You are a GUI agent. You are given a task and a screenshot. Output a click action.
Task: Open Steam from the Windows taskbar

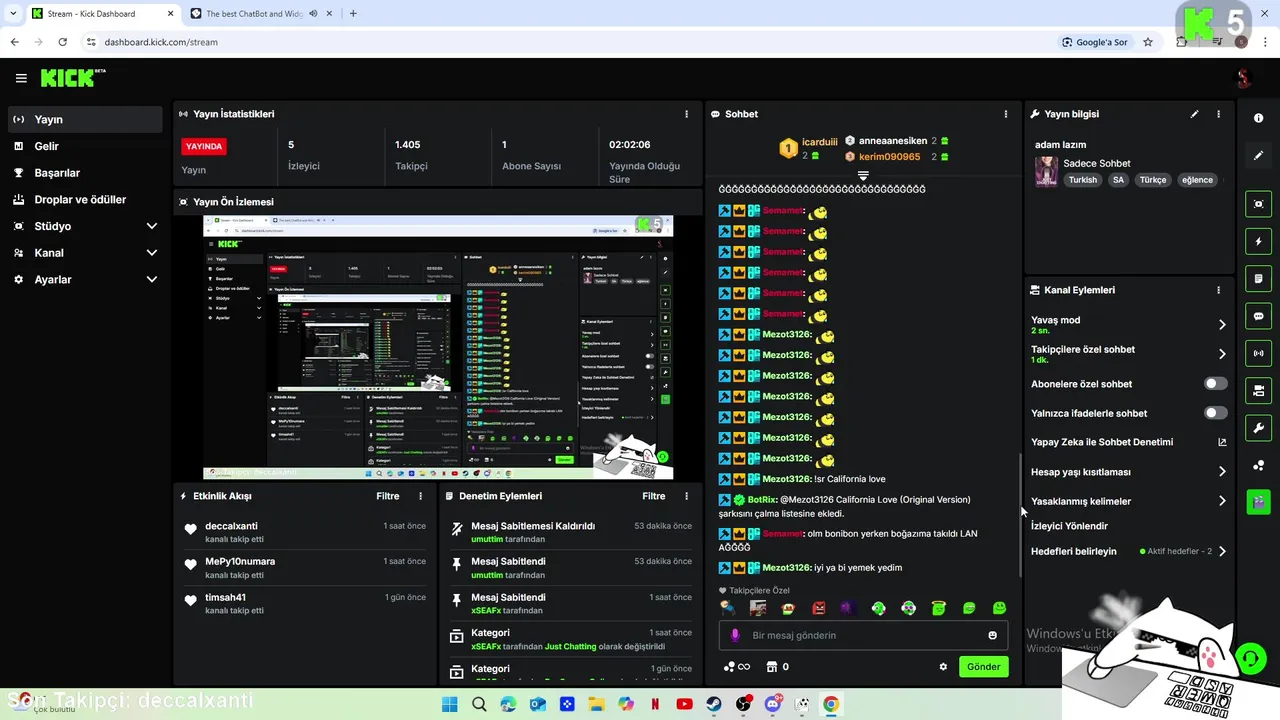[x=713, y=704]
